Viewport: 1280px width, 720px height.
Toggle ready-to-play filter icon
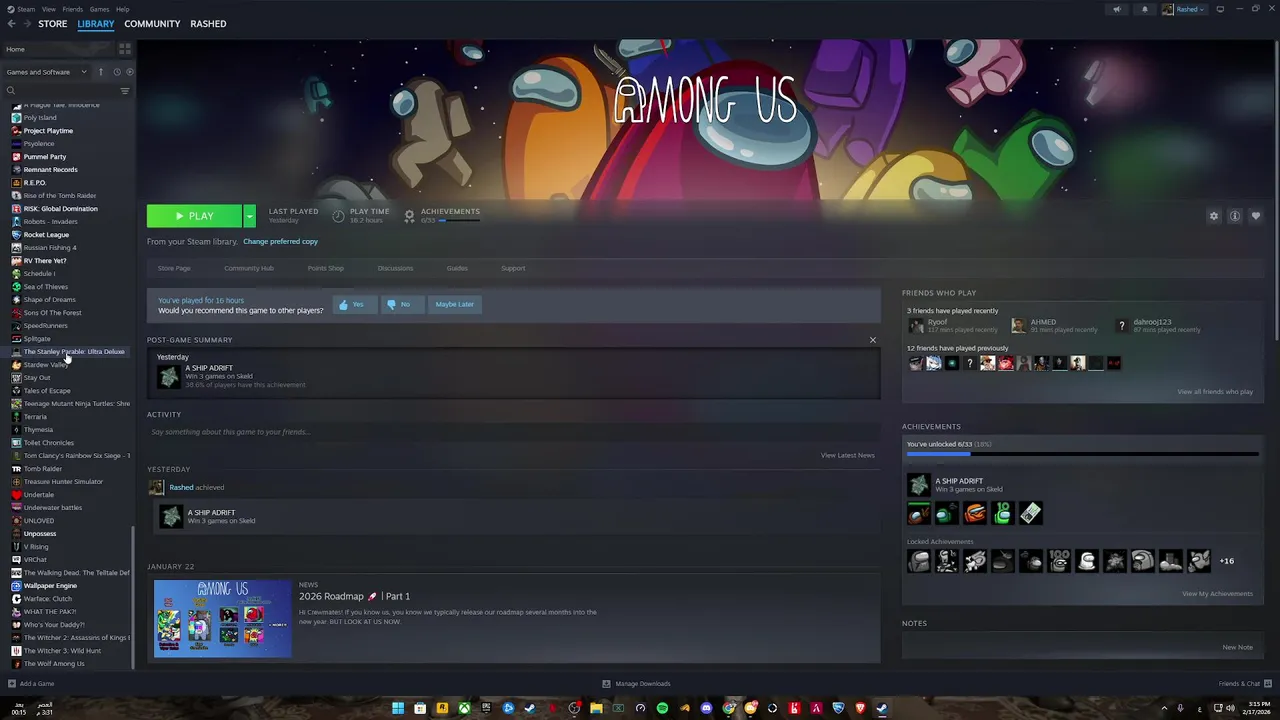[129, 72]
